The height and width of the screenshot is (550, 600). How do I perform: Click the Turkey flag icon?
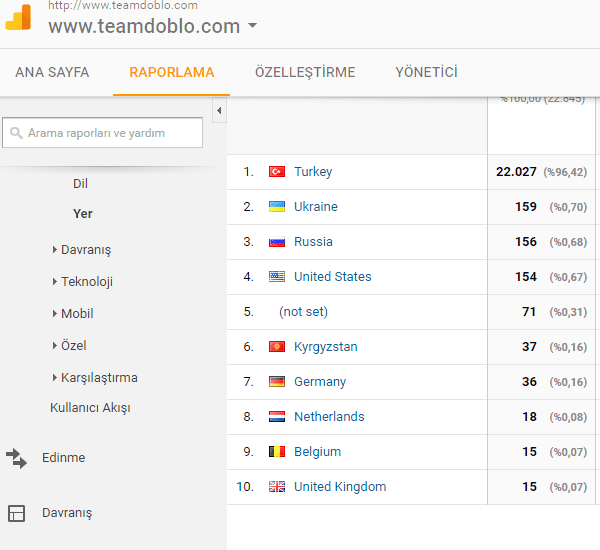click(277, 172)
